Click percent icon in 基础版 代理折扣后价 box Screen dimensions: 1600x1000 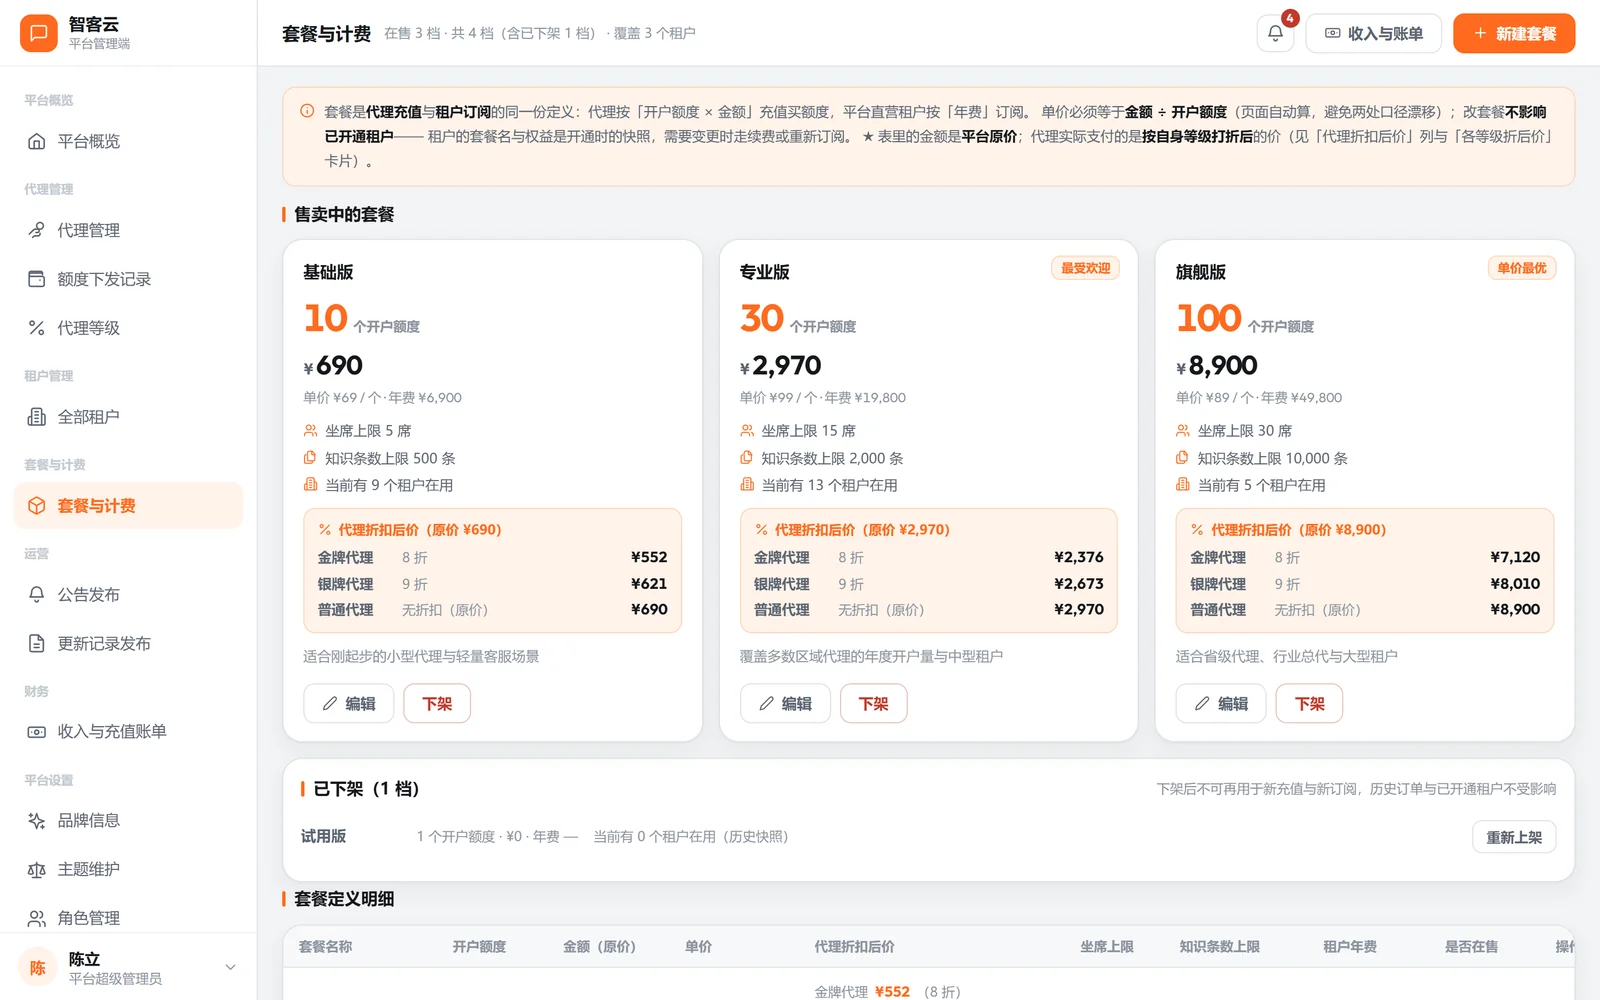[x=325, y=530]
